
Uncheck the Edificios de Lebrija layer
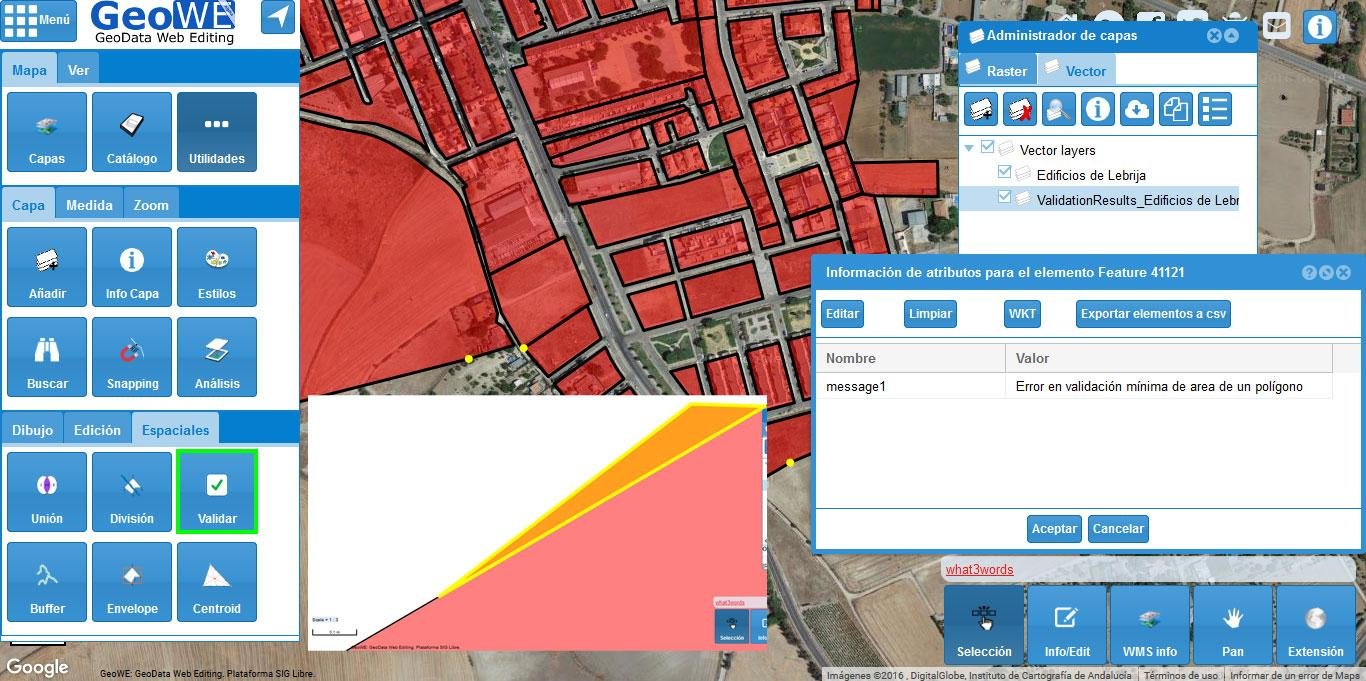click(x=1003, y=173)
